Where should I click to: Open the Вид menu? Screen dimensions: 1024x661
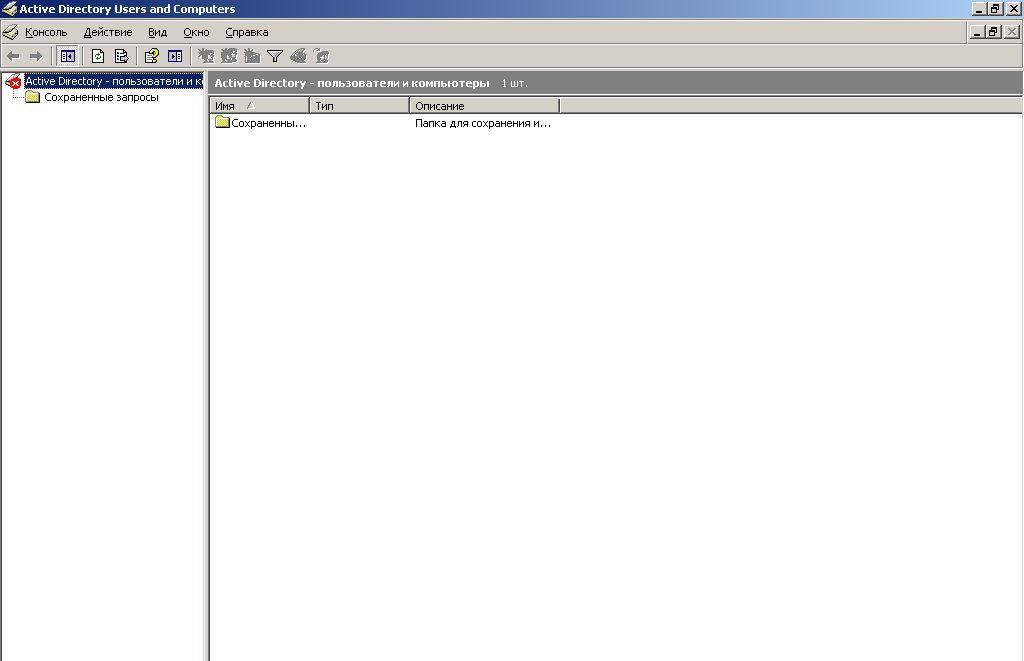tap(157, 32)
